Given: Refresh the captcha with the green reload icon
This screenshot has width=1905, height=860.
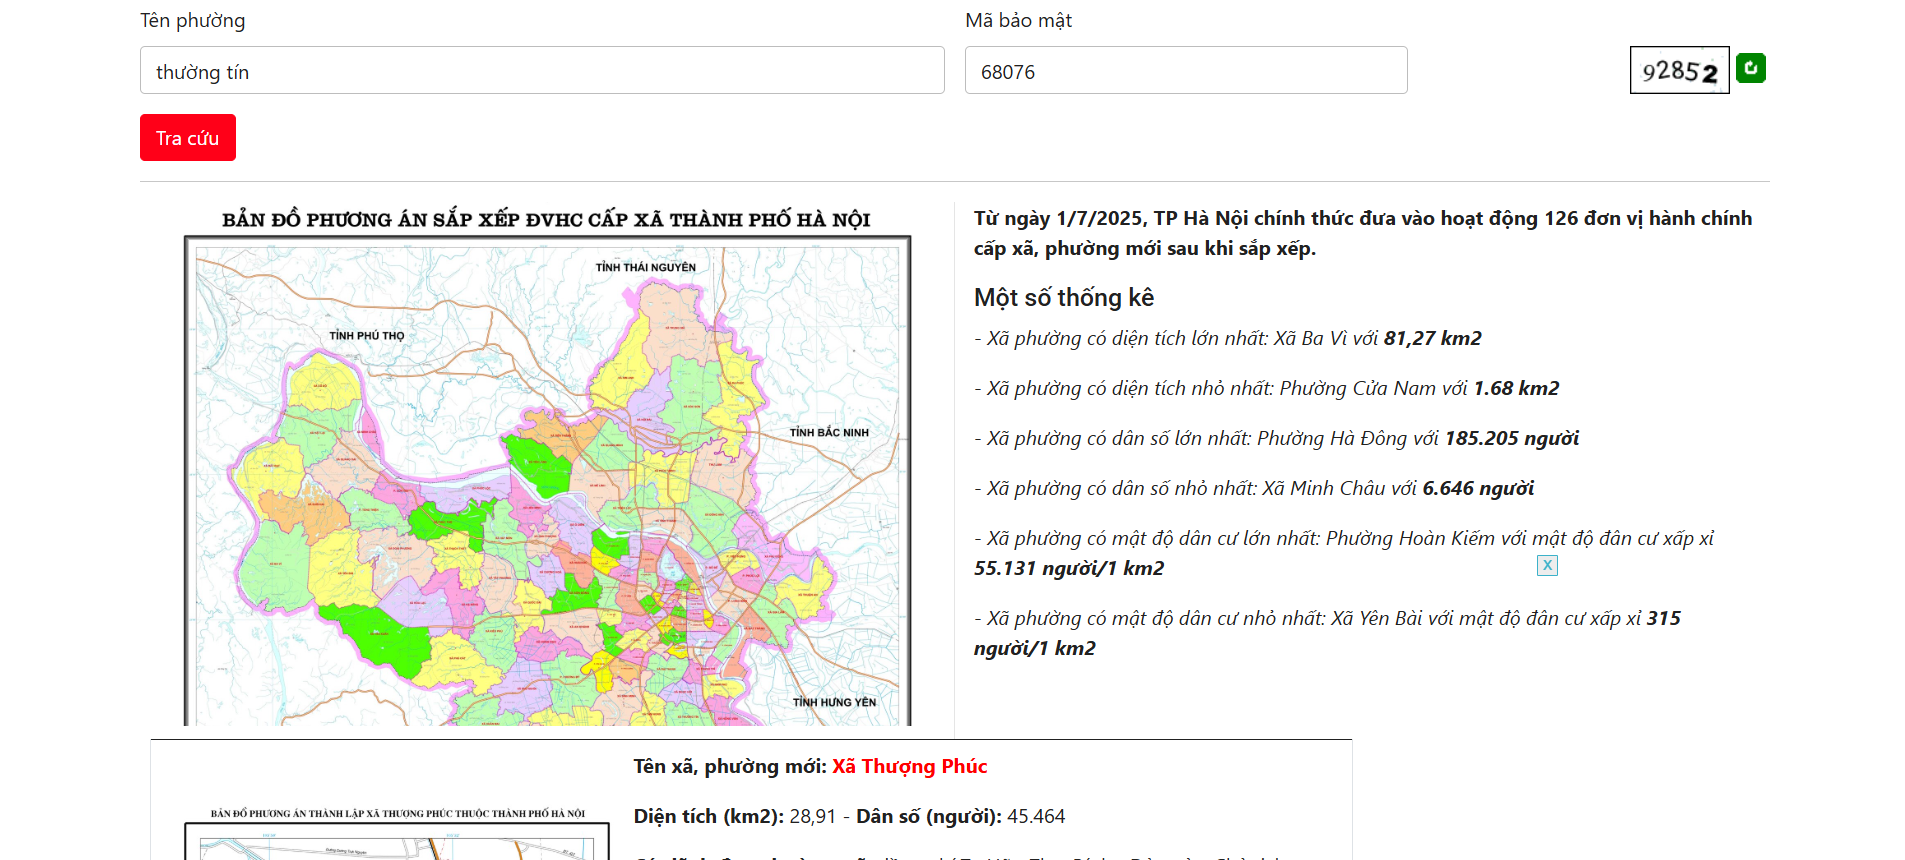Looking at the screenshot, I should [1750, 68].
